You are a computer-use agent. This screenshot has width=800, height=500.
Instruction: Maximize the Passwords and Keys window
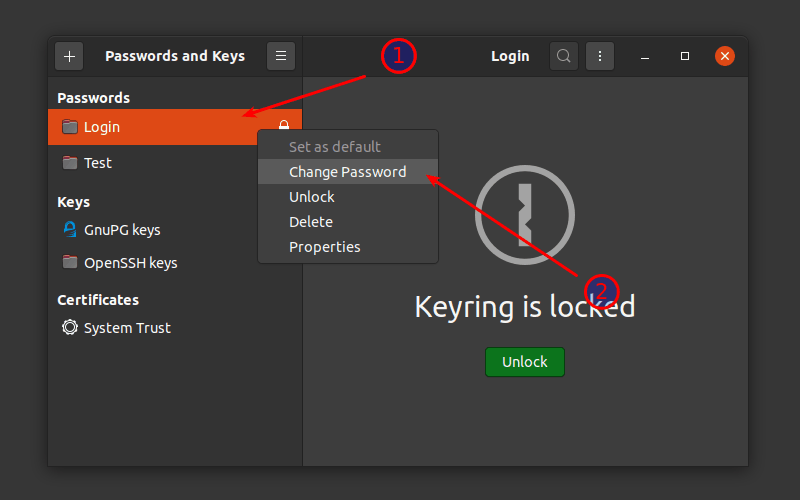pos(685,56)
